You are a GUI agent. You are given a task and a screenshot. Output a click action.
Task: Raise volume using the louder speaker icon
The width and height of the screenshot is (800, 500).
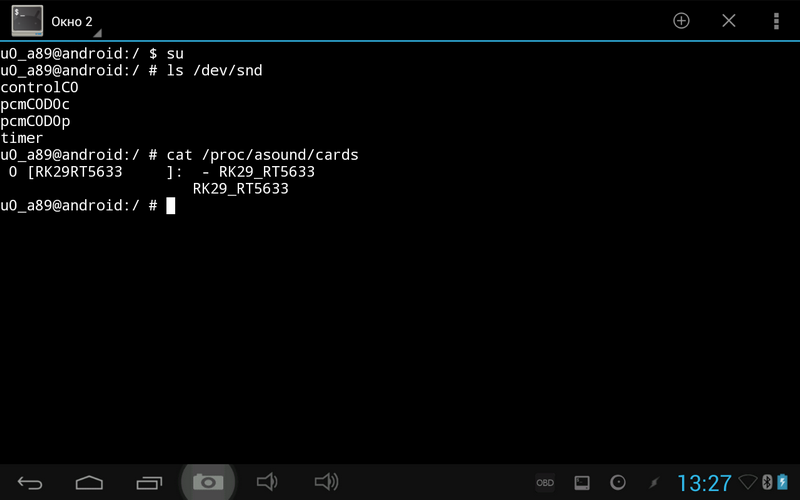pyautogui.click(x=327, y=482)
